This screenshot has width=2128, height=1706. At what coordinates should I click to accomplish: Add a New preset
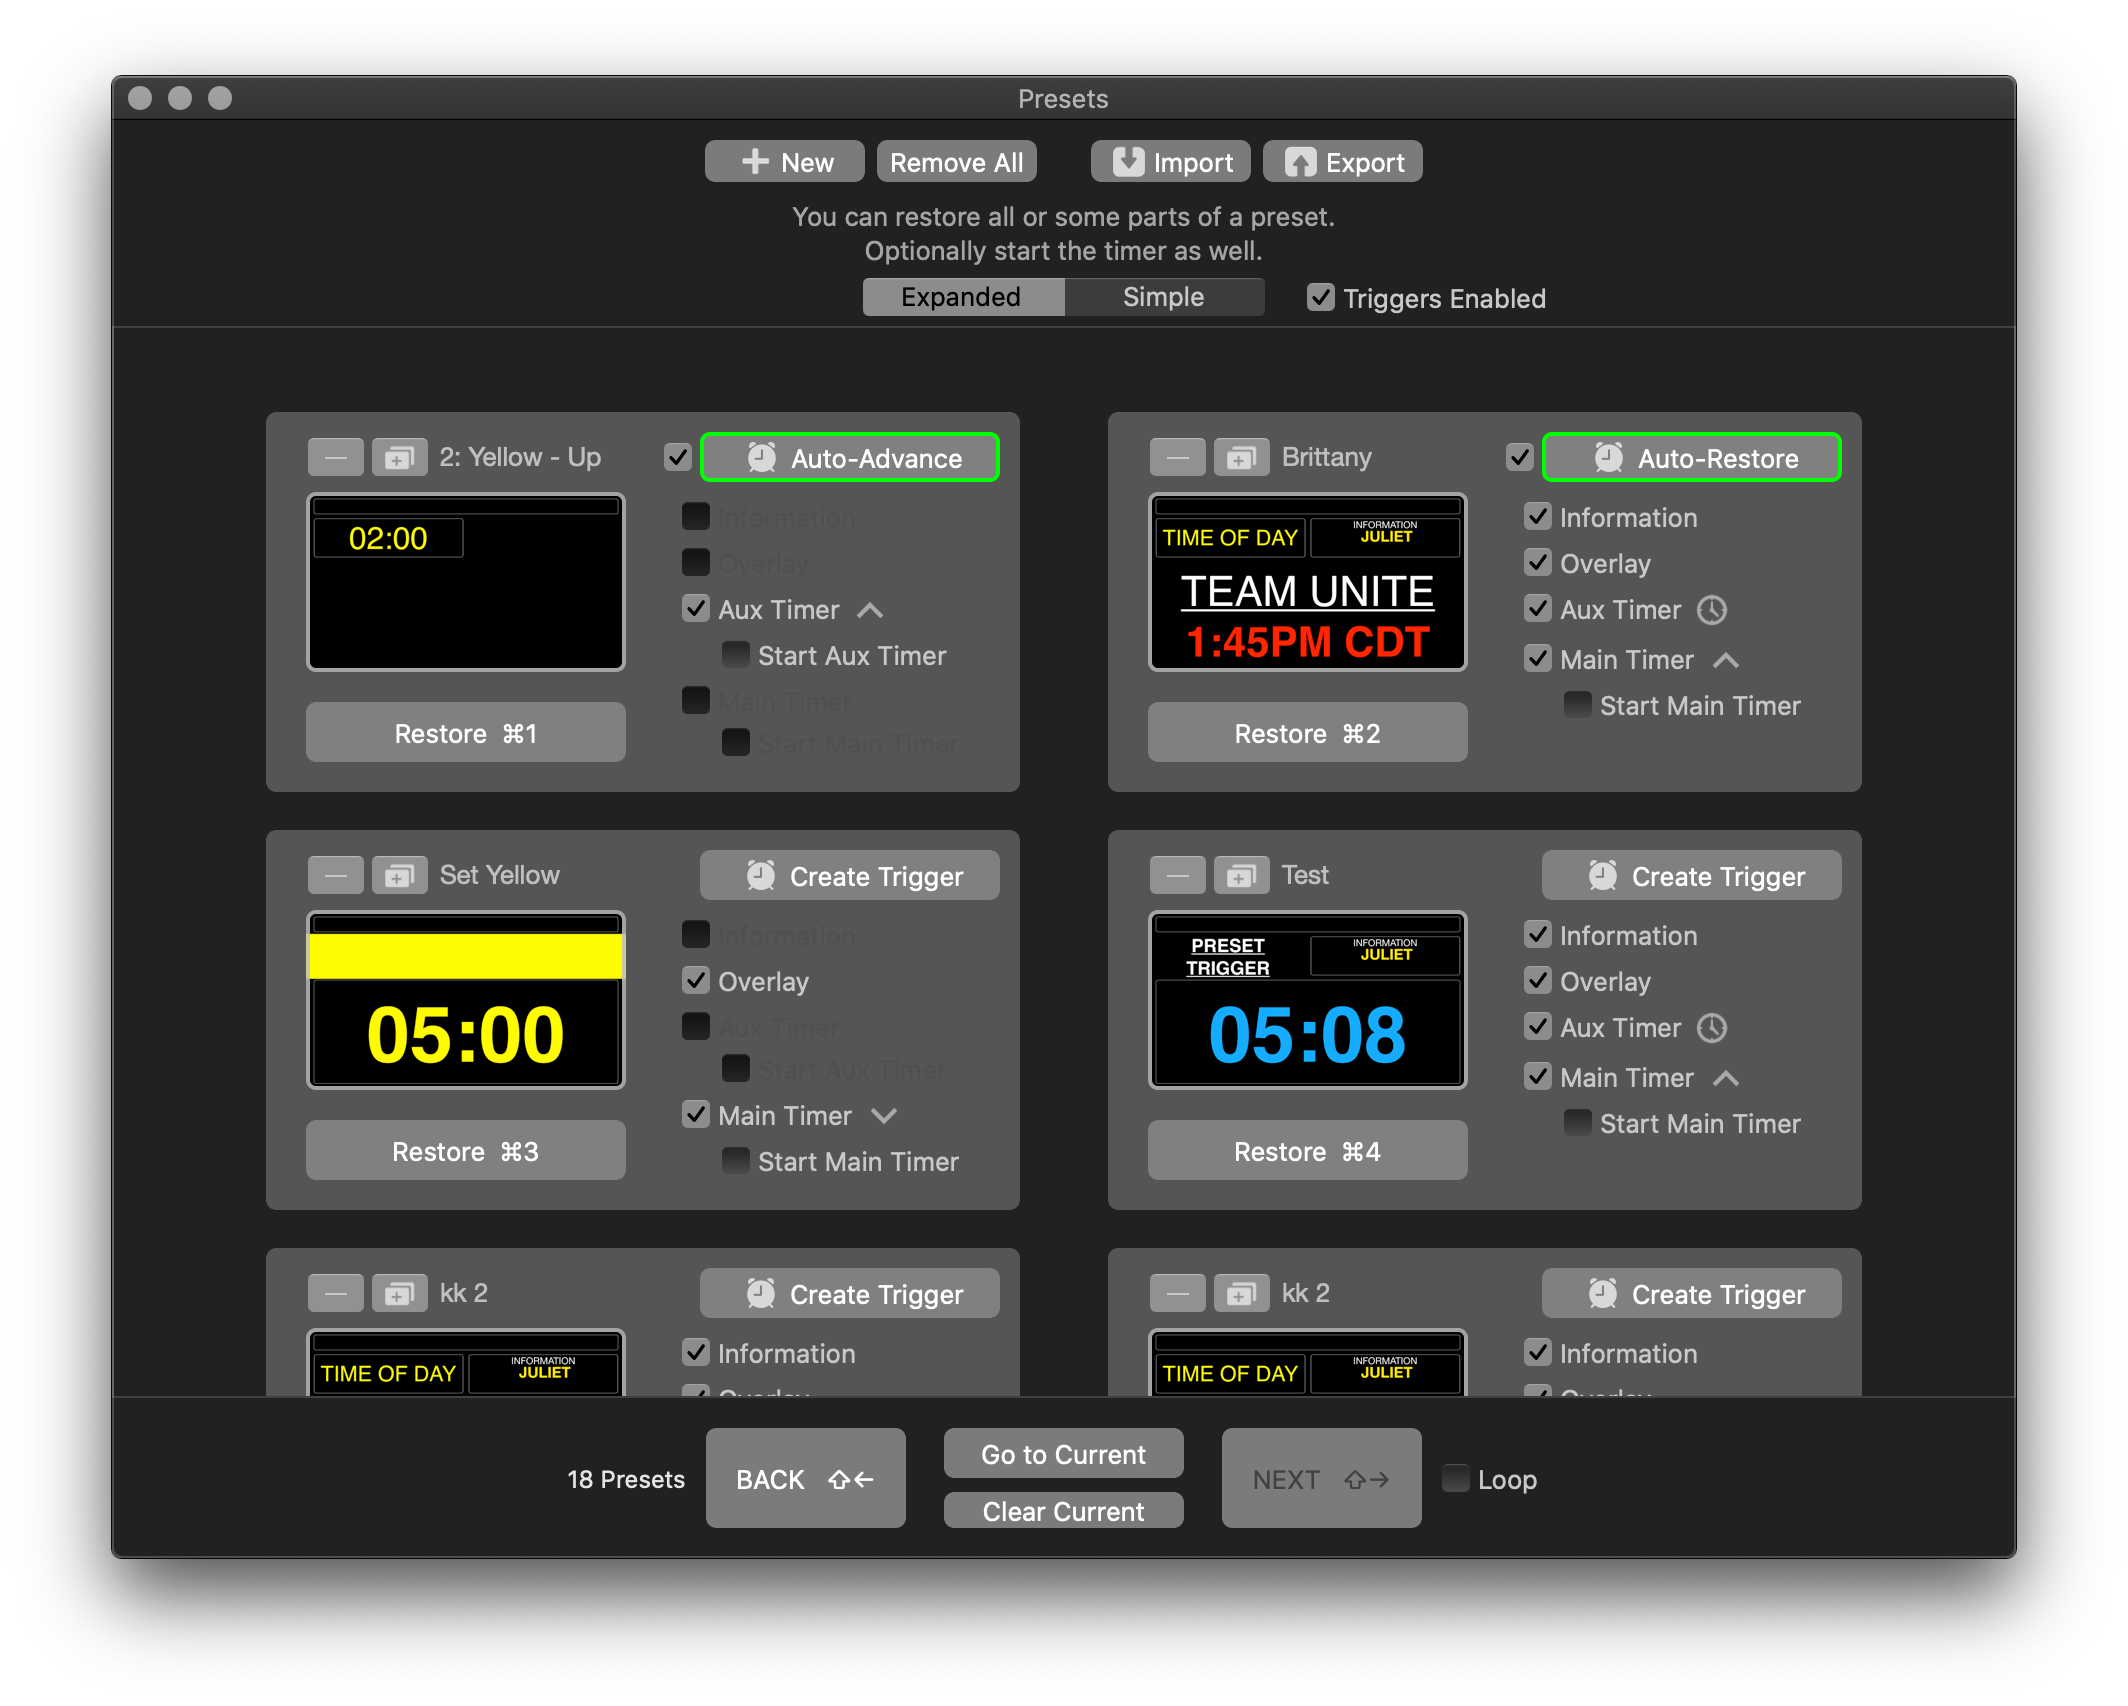pyautogui.click(x=785, y=162)
